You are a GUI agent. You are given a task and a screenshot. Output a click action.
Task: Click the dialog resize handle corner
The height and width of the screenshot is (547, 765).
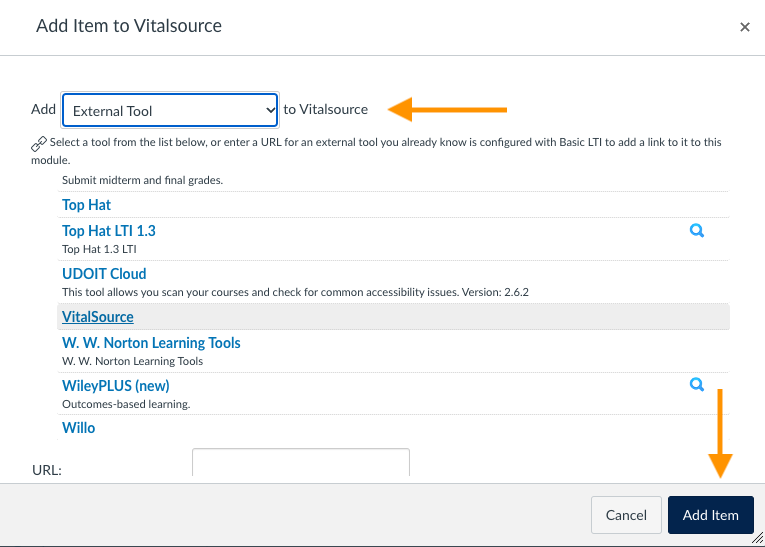[x=758, y=538]
